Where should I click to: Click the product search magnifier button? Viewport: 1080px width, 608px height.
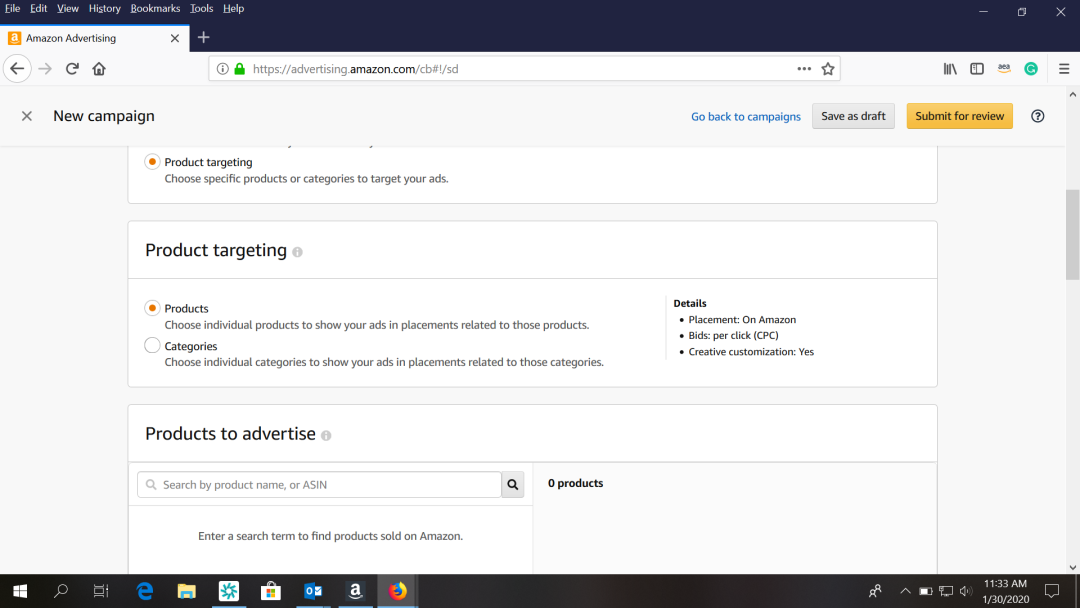tap(513, 485)
